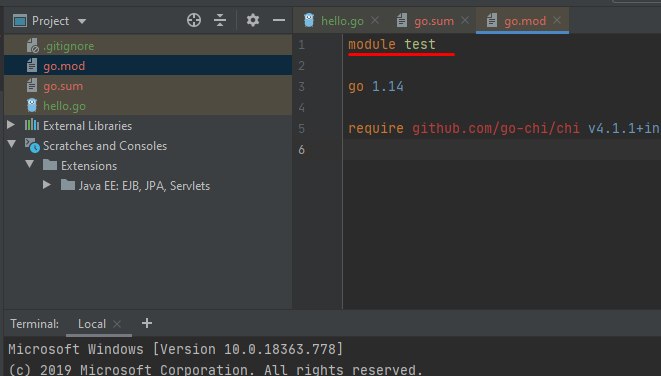
Task: Click the 'module' keyword in editor
Action: (x=372, y=44)
